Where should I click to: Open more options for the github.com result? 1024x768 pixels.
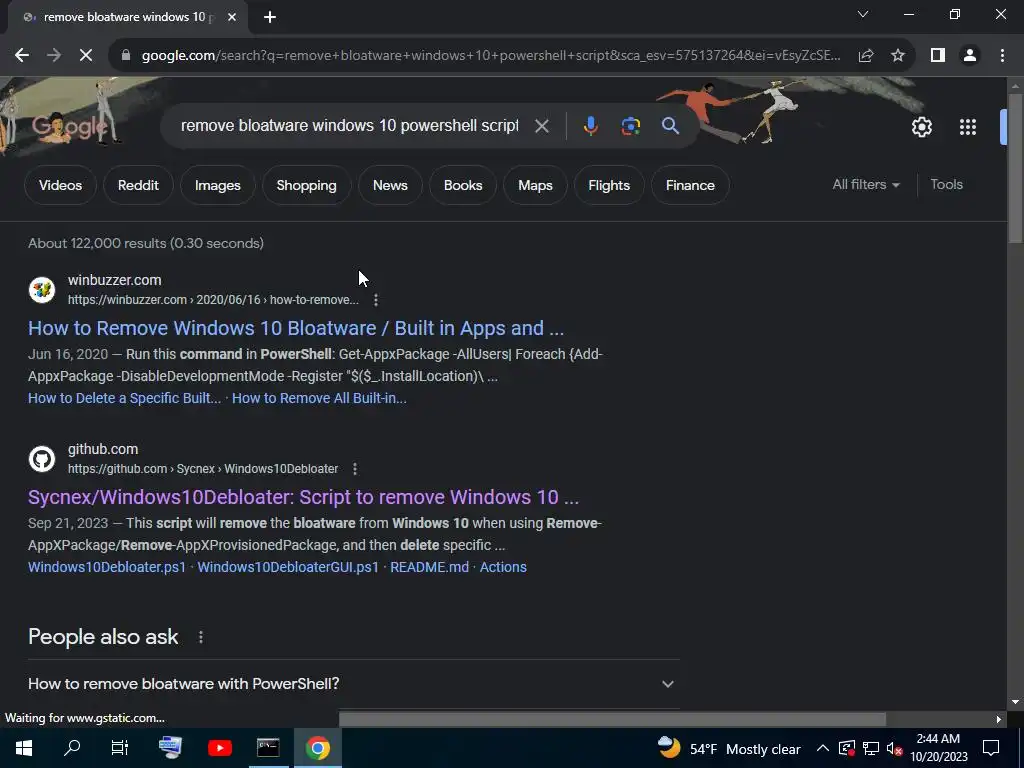pyautogui.click(x=355, y=469)
